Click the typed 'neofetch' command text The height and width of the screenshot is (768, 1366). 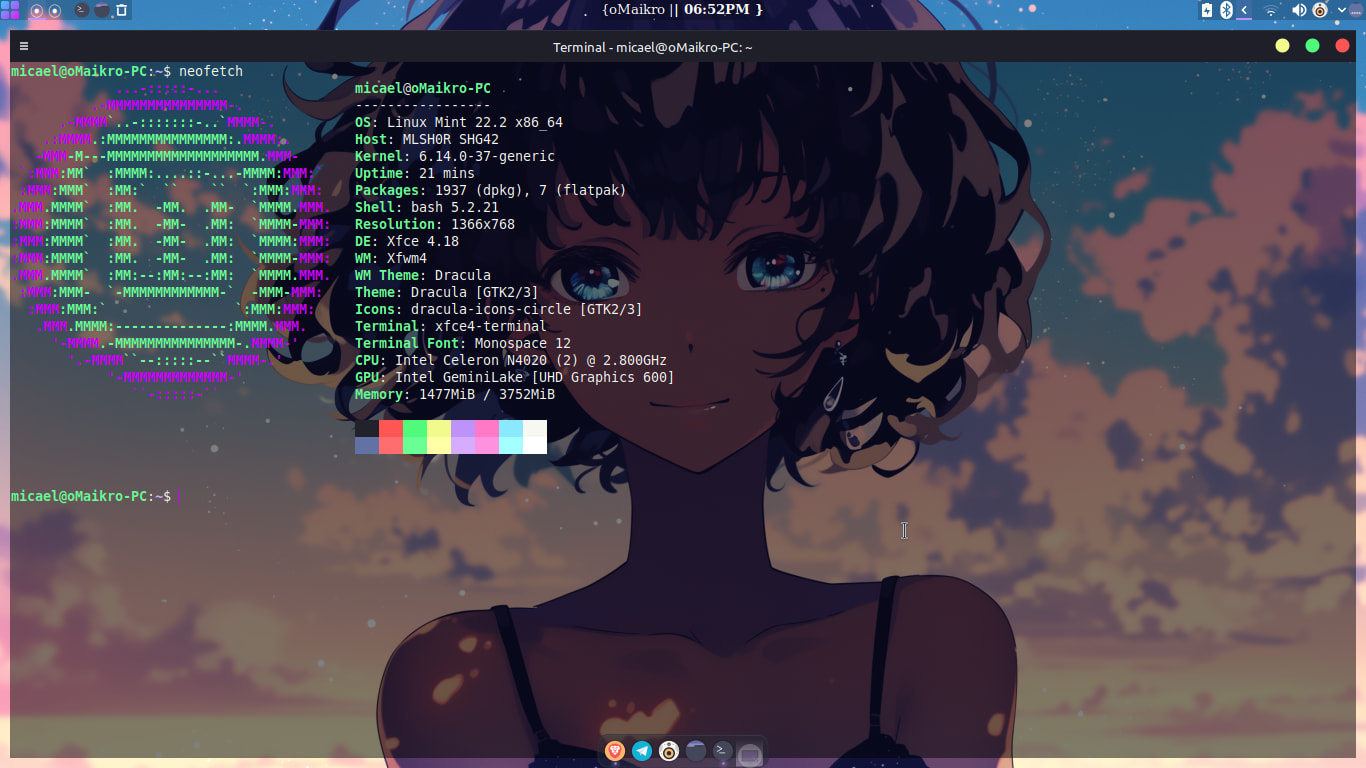tap(211, 72)
